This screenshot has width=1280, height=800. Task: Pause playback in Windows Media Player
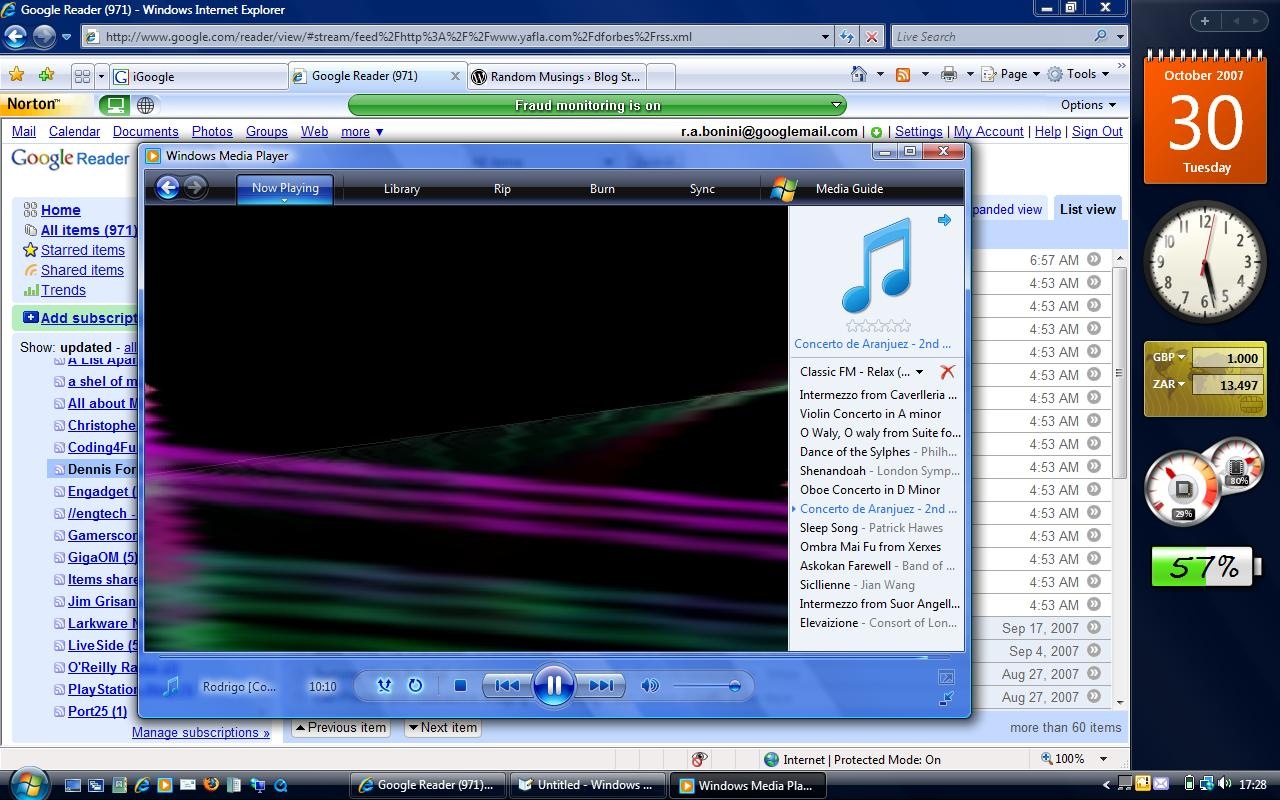point(553,685)
